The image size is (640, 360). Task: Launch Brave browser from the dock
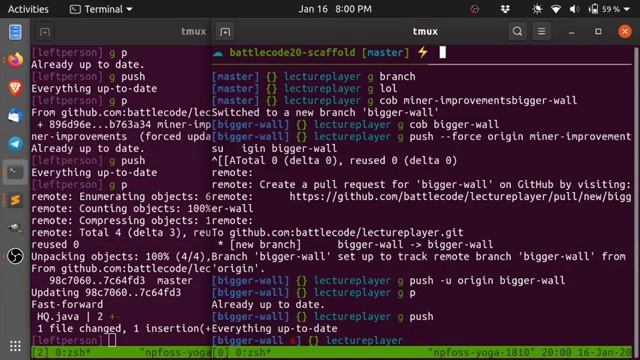click(x=15, y=88)
